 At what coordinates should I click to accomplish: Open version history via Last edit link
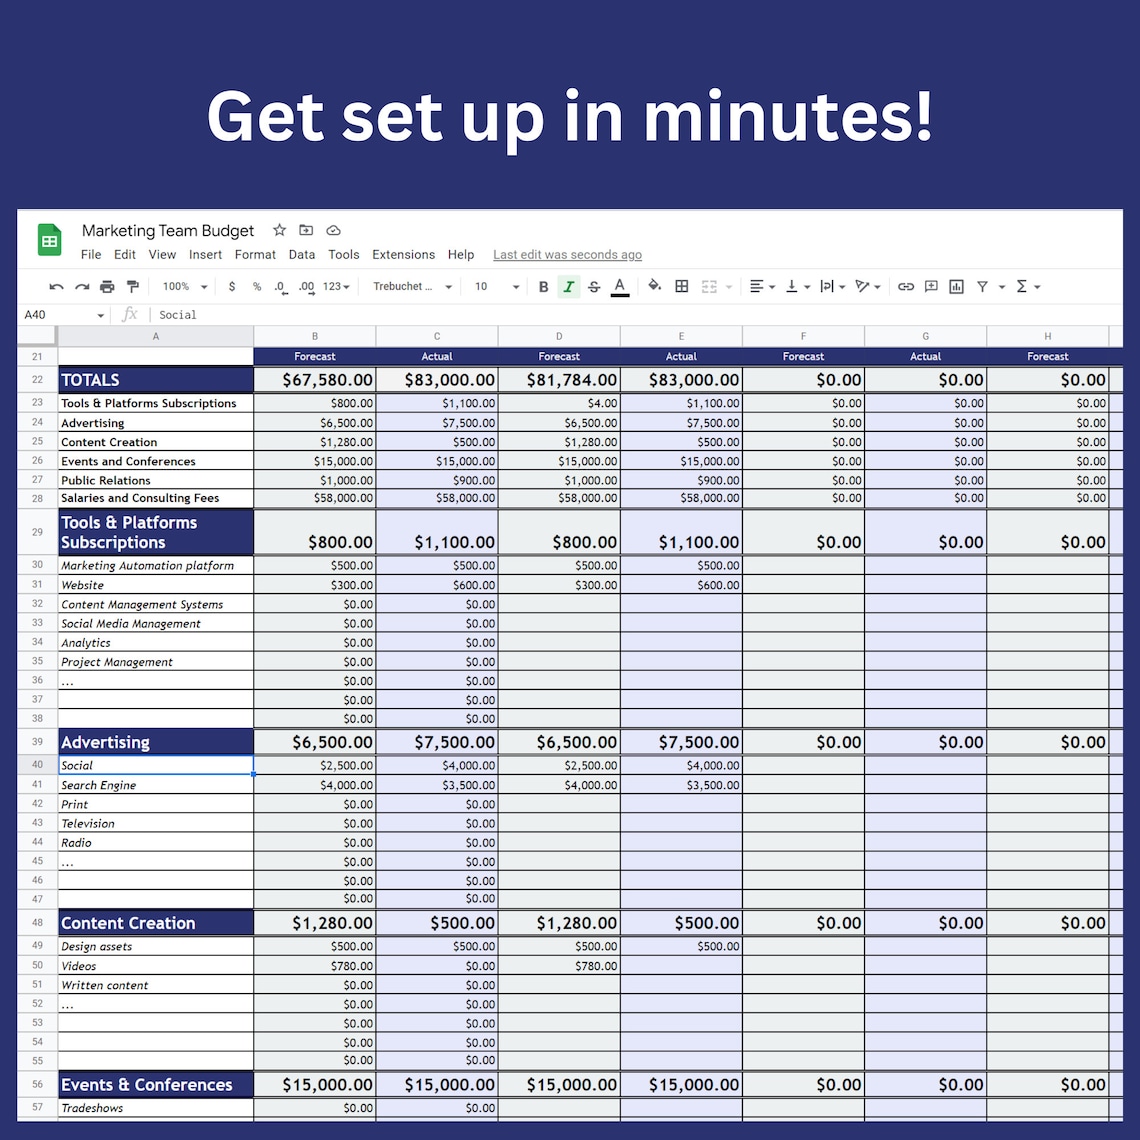pos(567,254)
